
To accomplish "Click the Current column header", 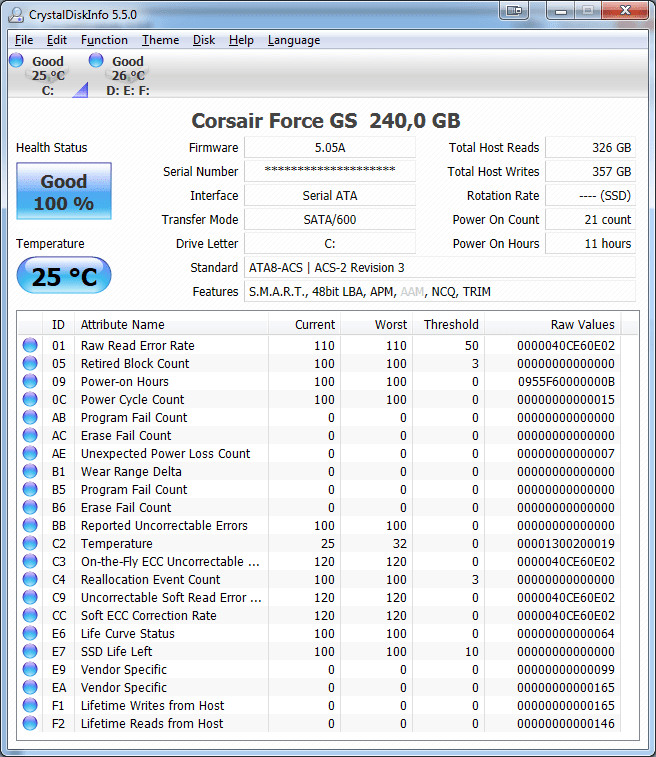I will click(x=305, y=324).
